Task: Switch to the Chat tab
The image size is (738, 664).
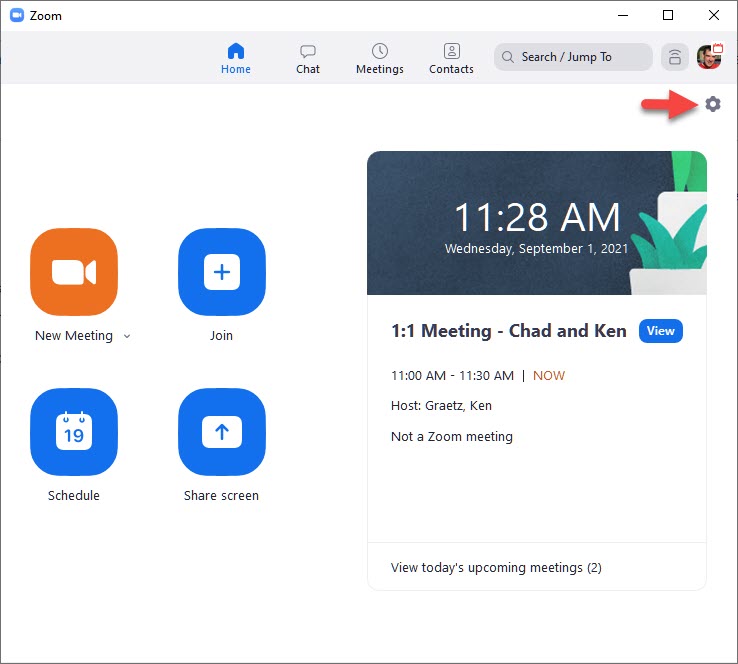Action: tap(308, 58)
